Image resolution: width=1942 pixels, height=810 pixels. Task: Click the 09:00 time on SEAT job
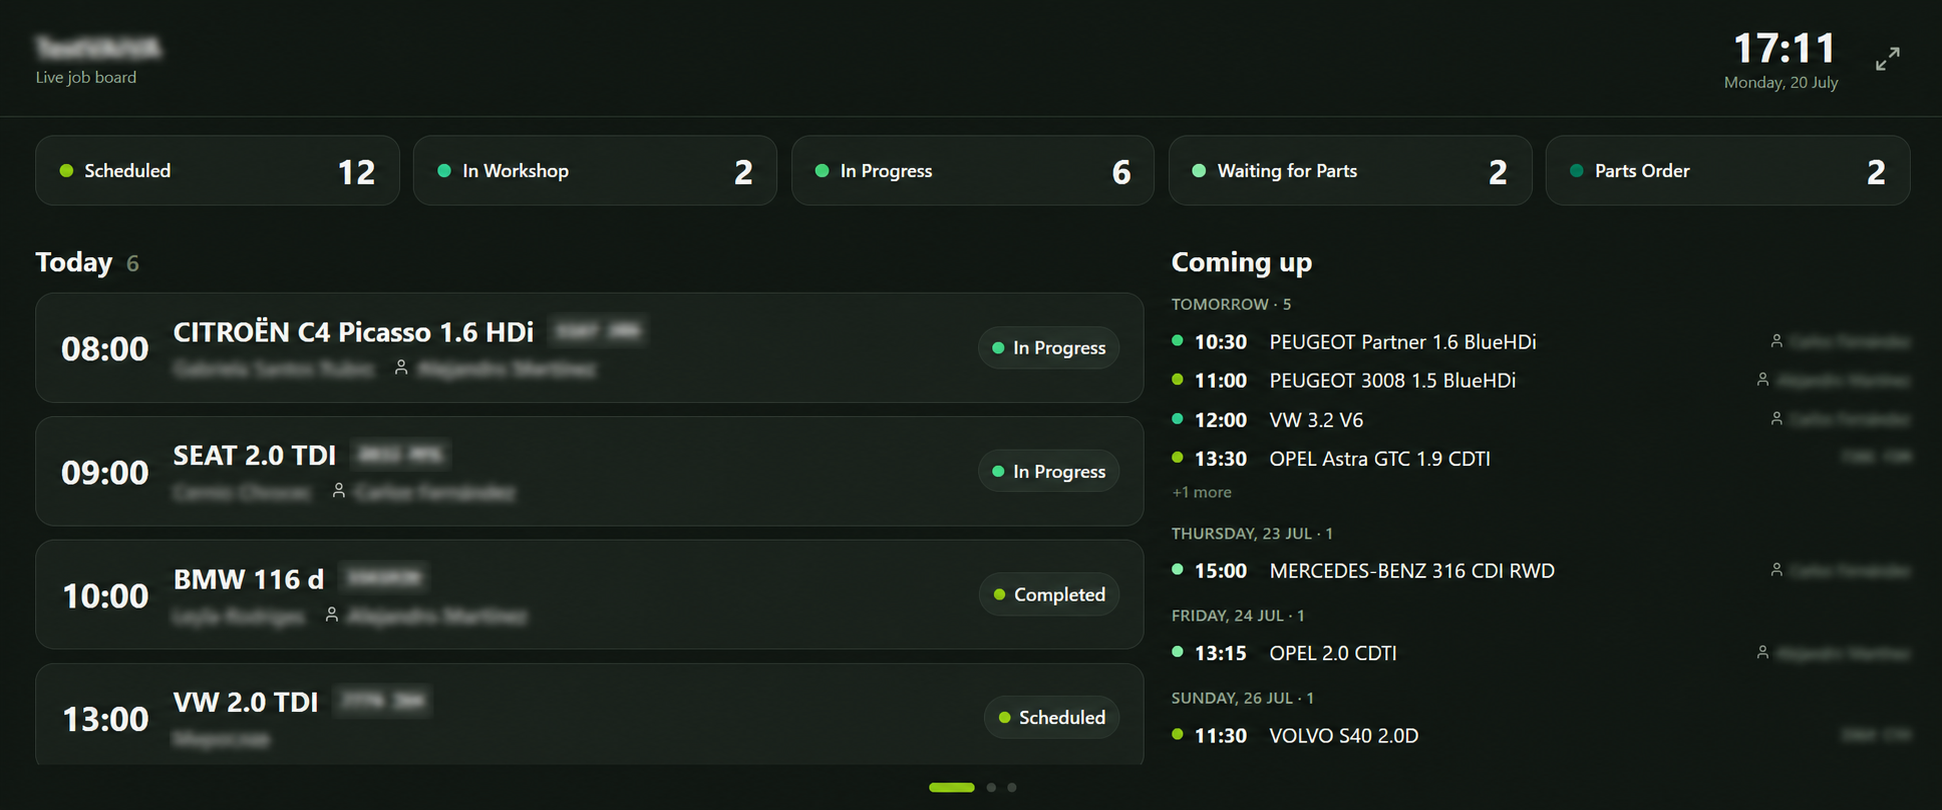pos(105,472)
